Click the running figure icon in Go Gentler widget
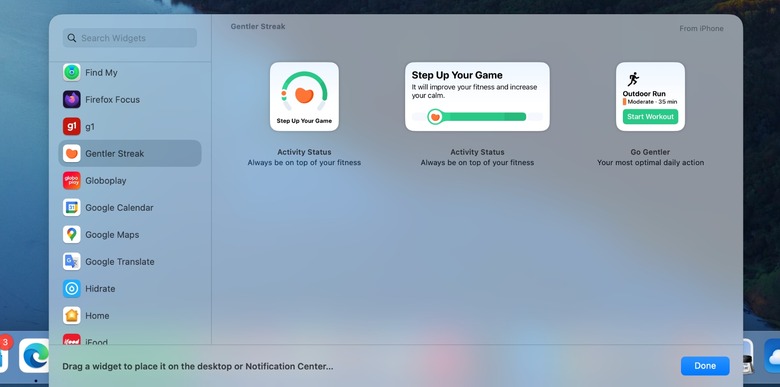Image resolution: width=780 pixels, height=387 pixels. [x=633, y=79]
